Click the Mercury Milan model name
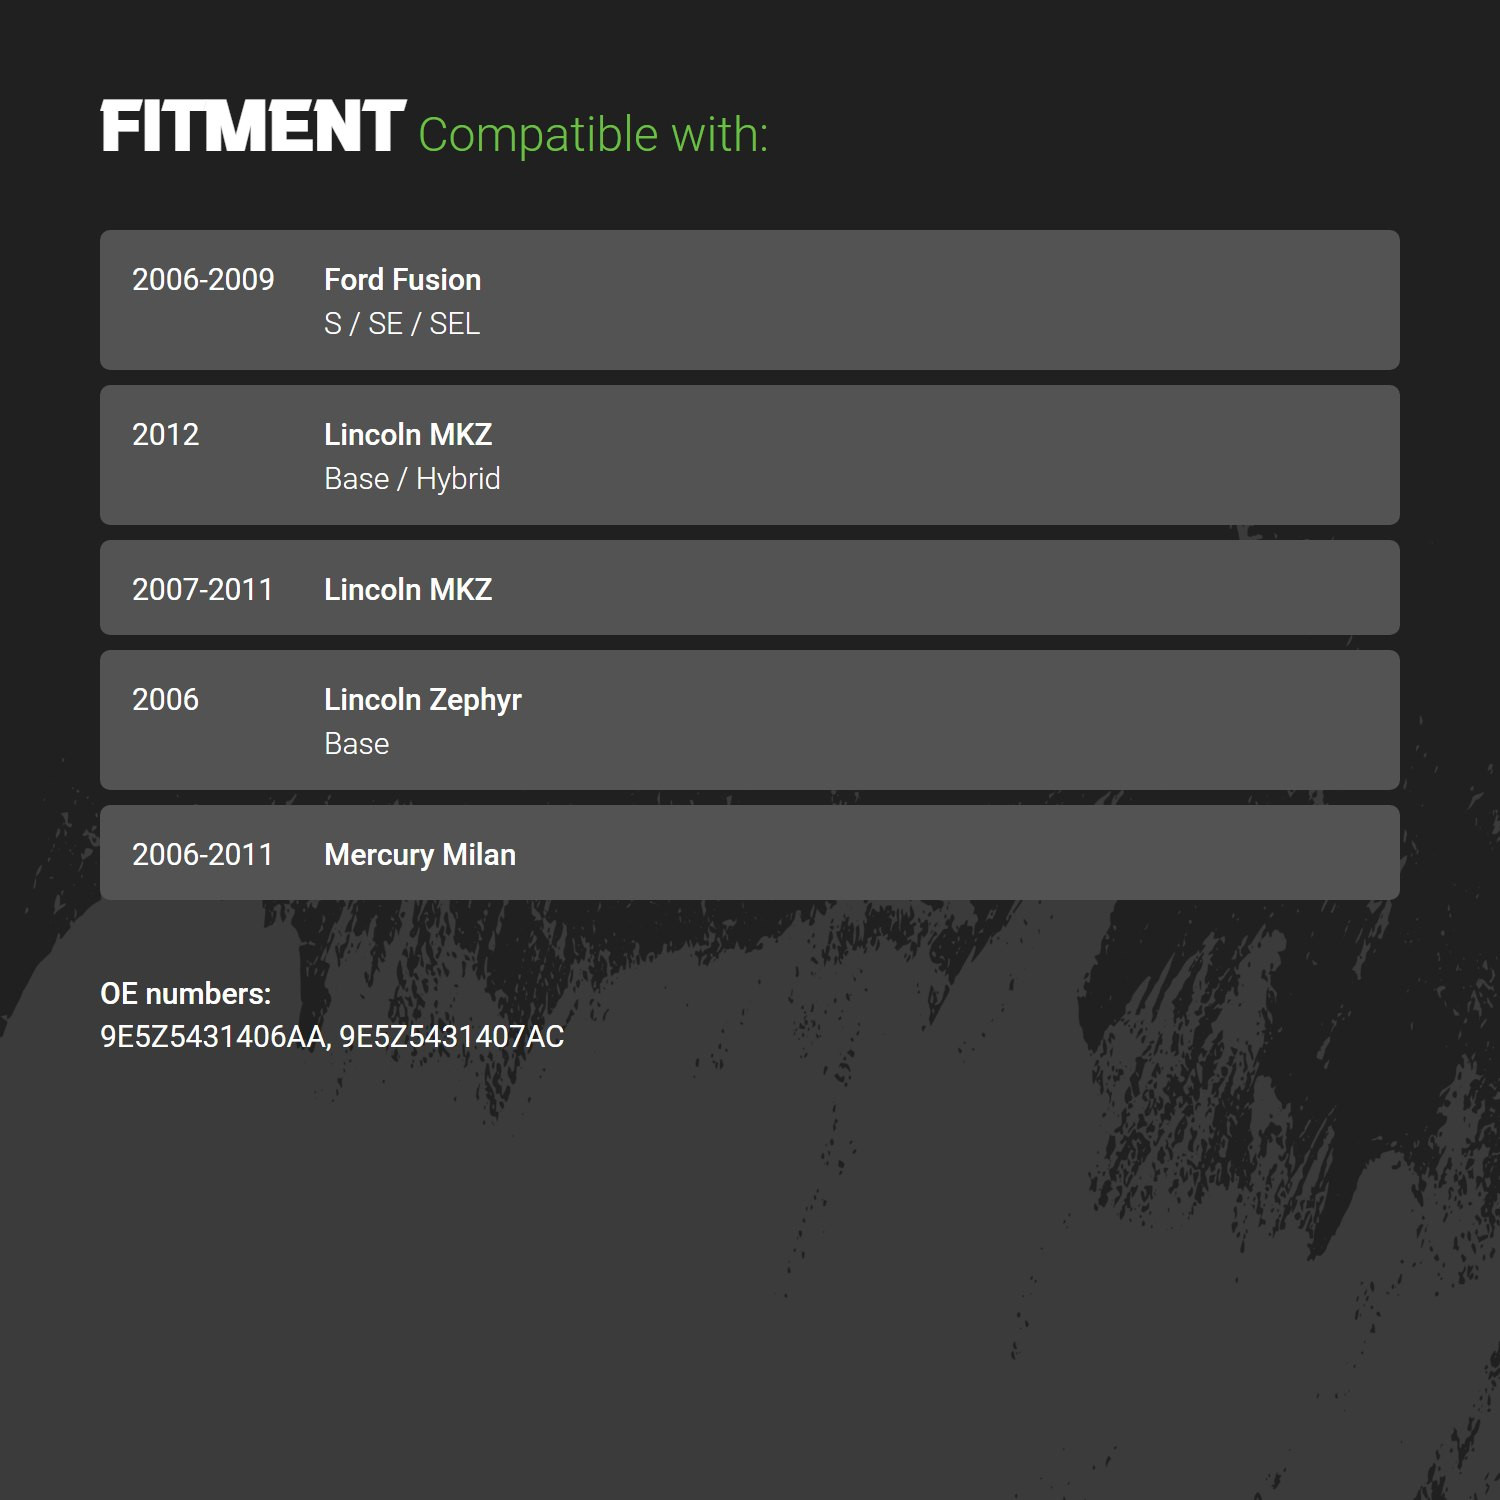This screenshot has width=1500, height=1500. (420, 855)
